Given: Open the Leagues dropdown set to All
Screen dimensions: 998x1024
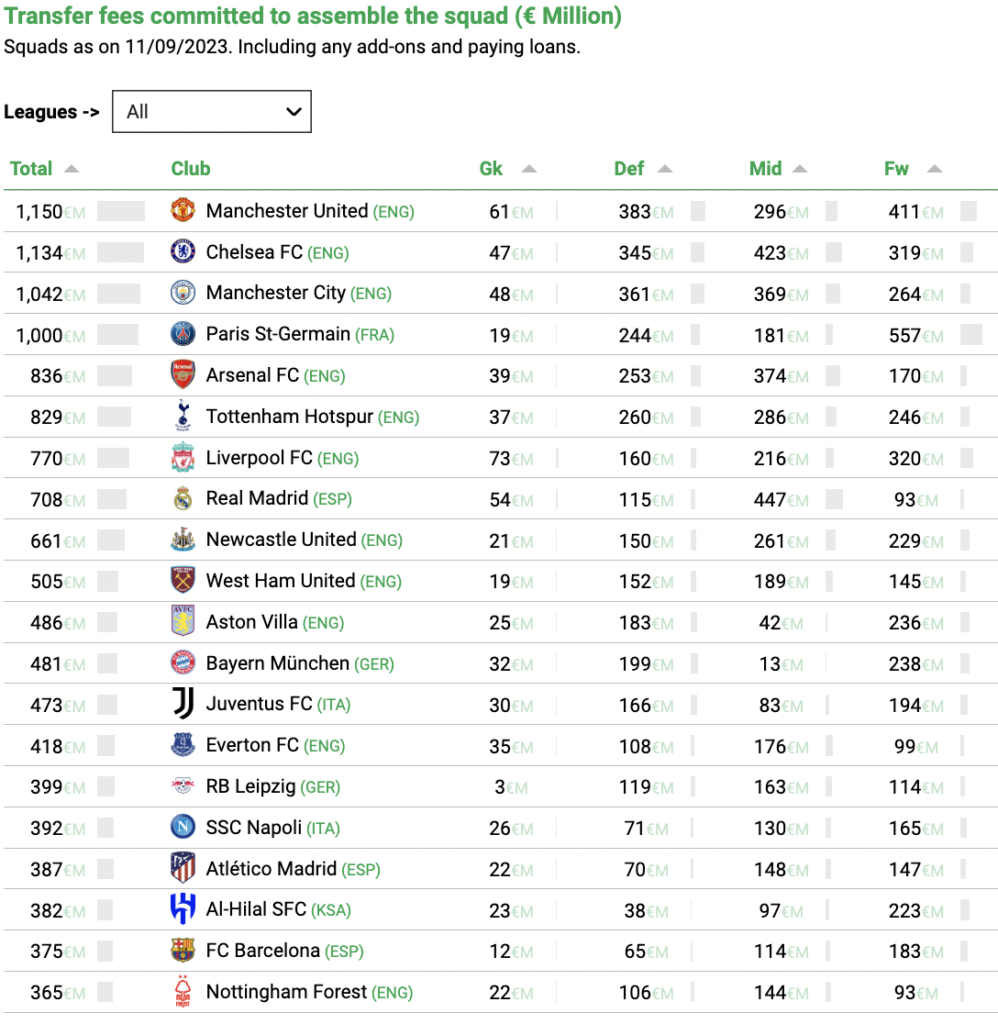Looking at the screenshot, I should tap(212, 112).
